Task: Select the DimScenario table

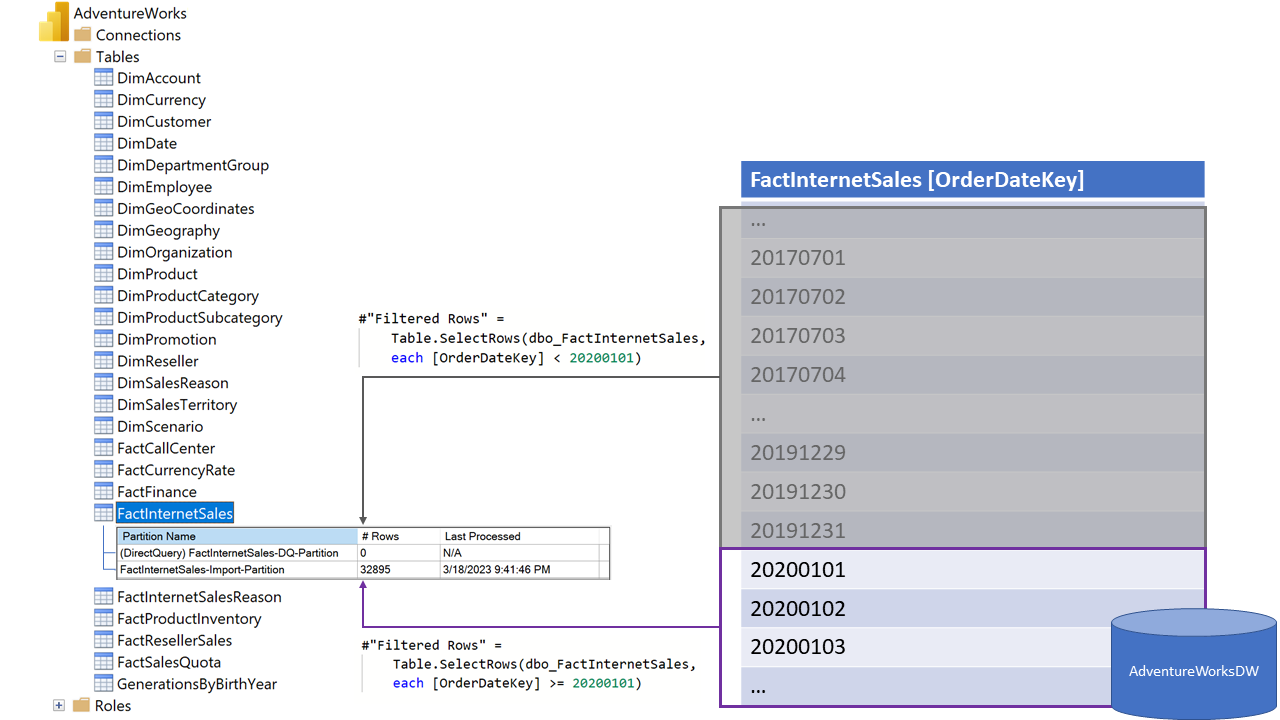Action: (160, 426)
